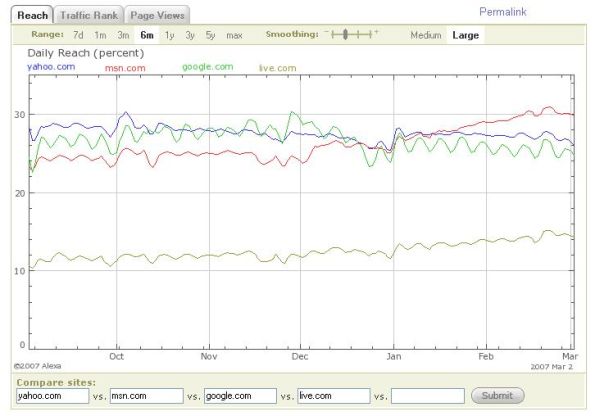Viewport: 600px width, 416px height.
Task: Set the range to 3y
Action: tap(190, 35)
